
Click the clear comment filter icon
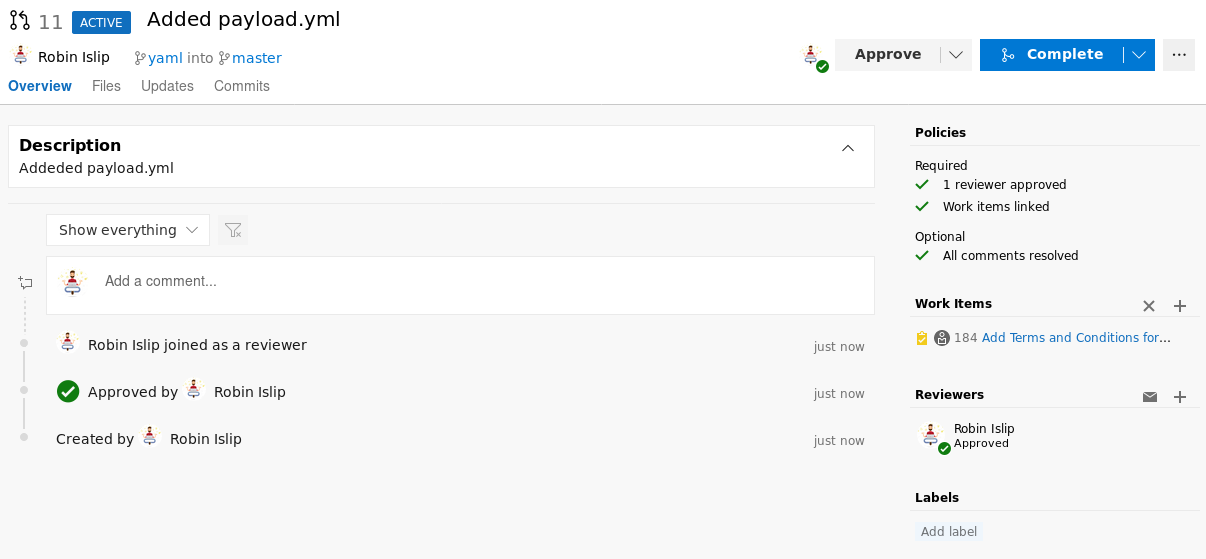233,230
